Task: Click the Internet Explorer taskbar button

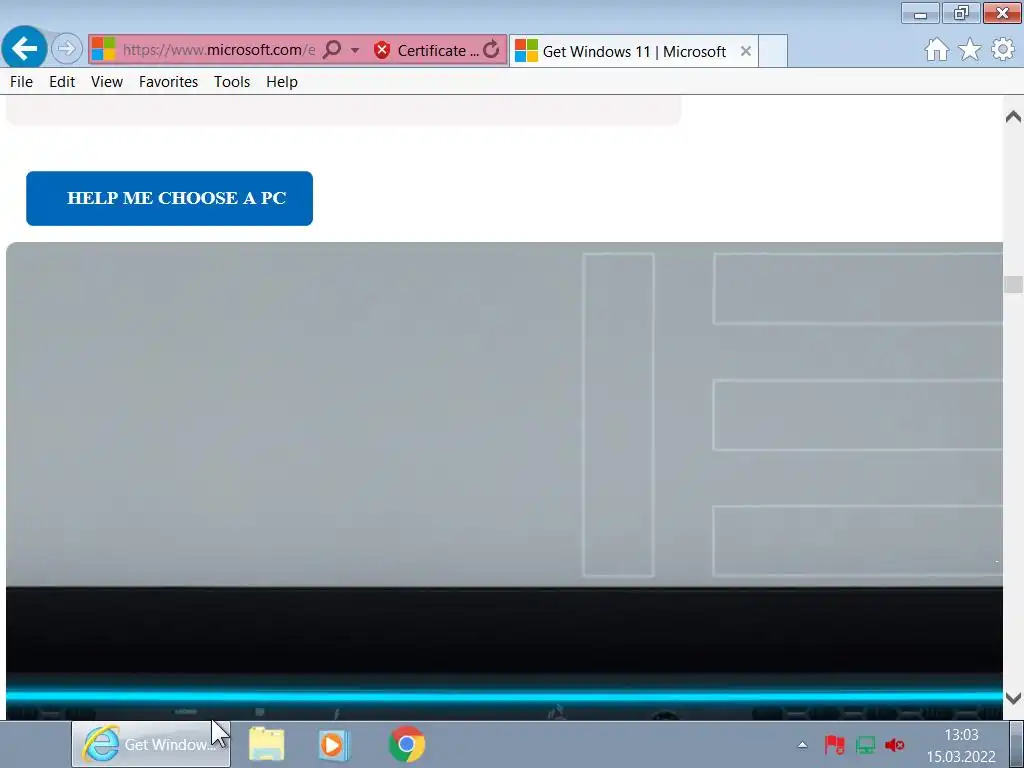Action: [x=151, y=744]
